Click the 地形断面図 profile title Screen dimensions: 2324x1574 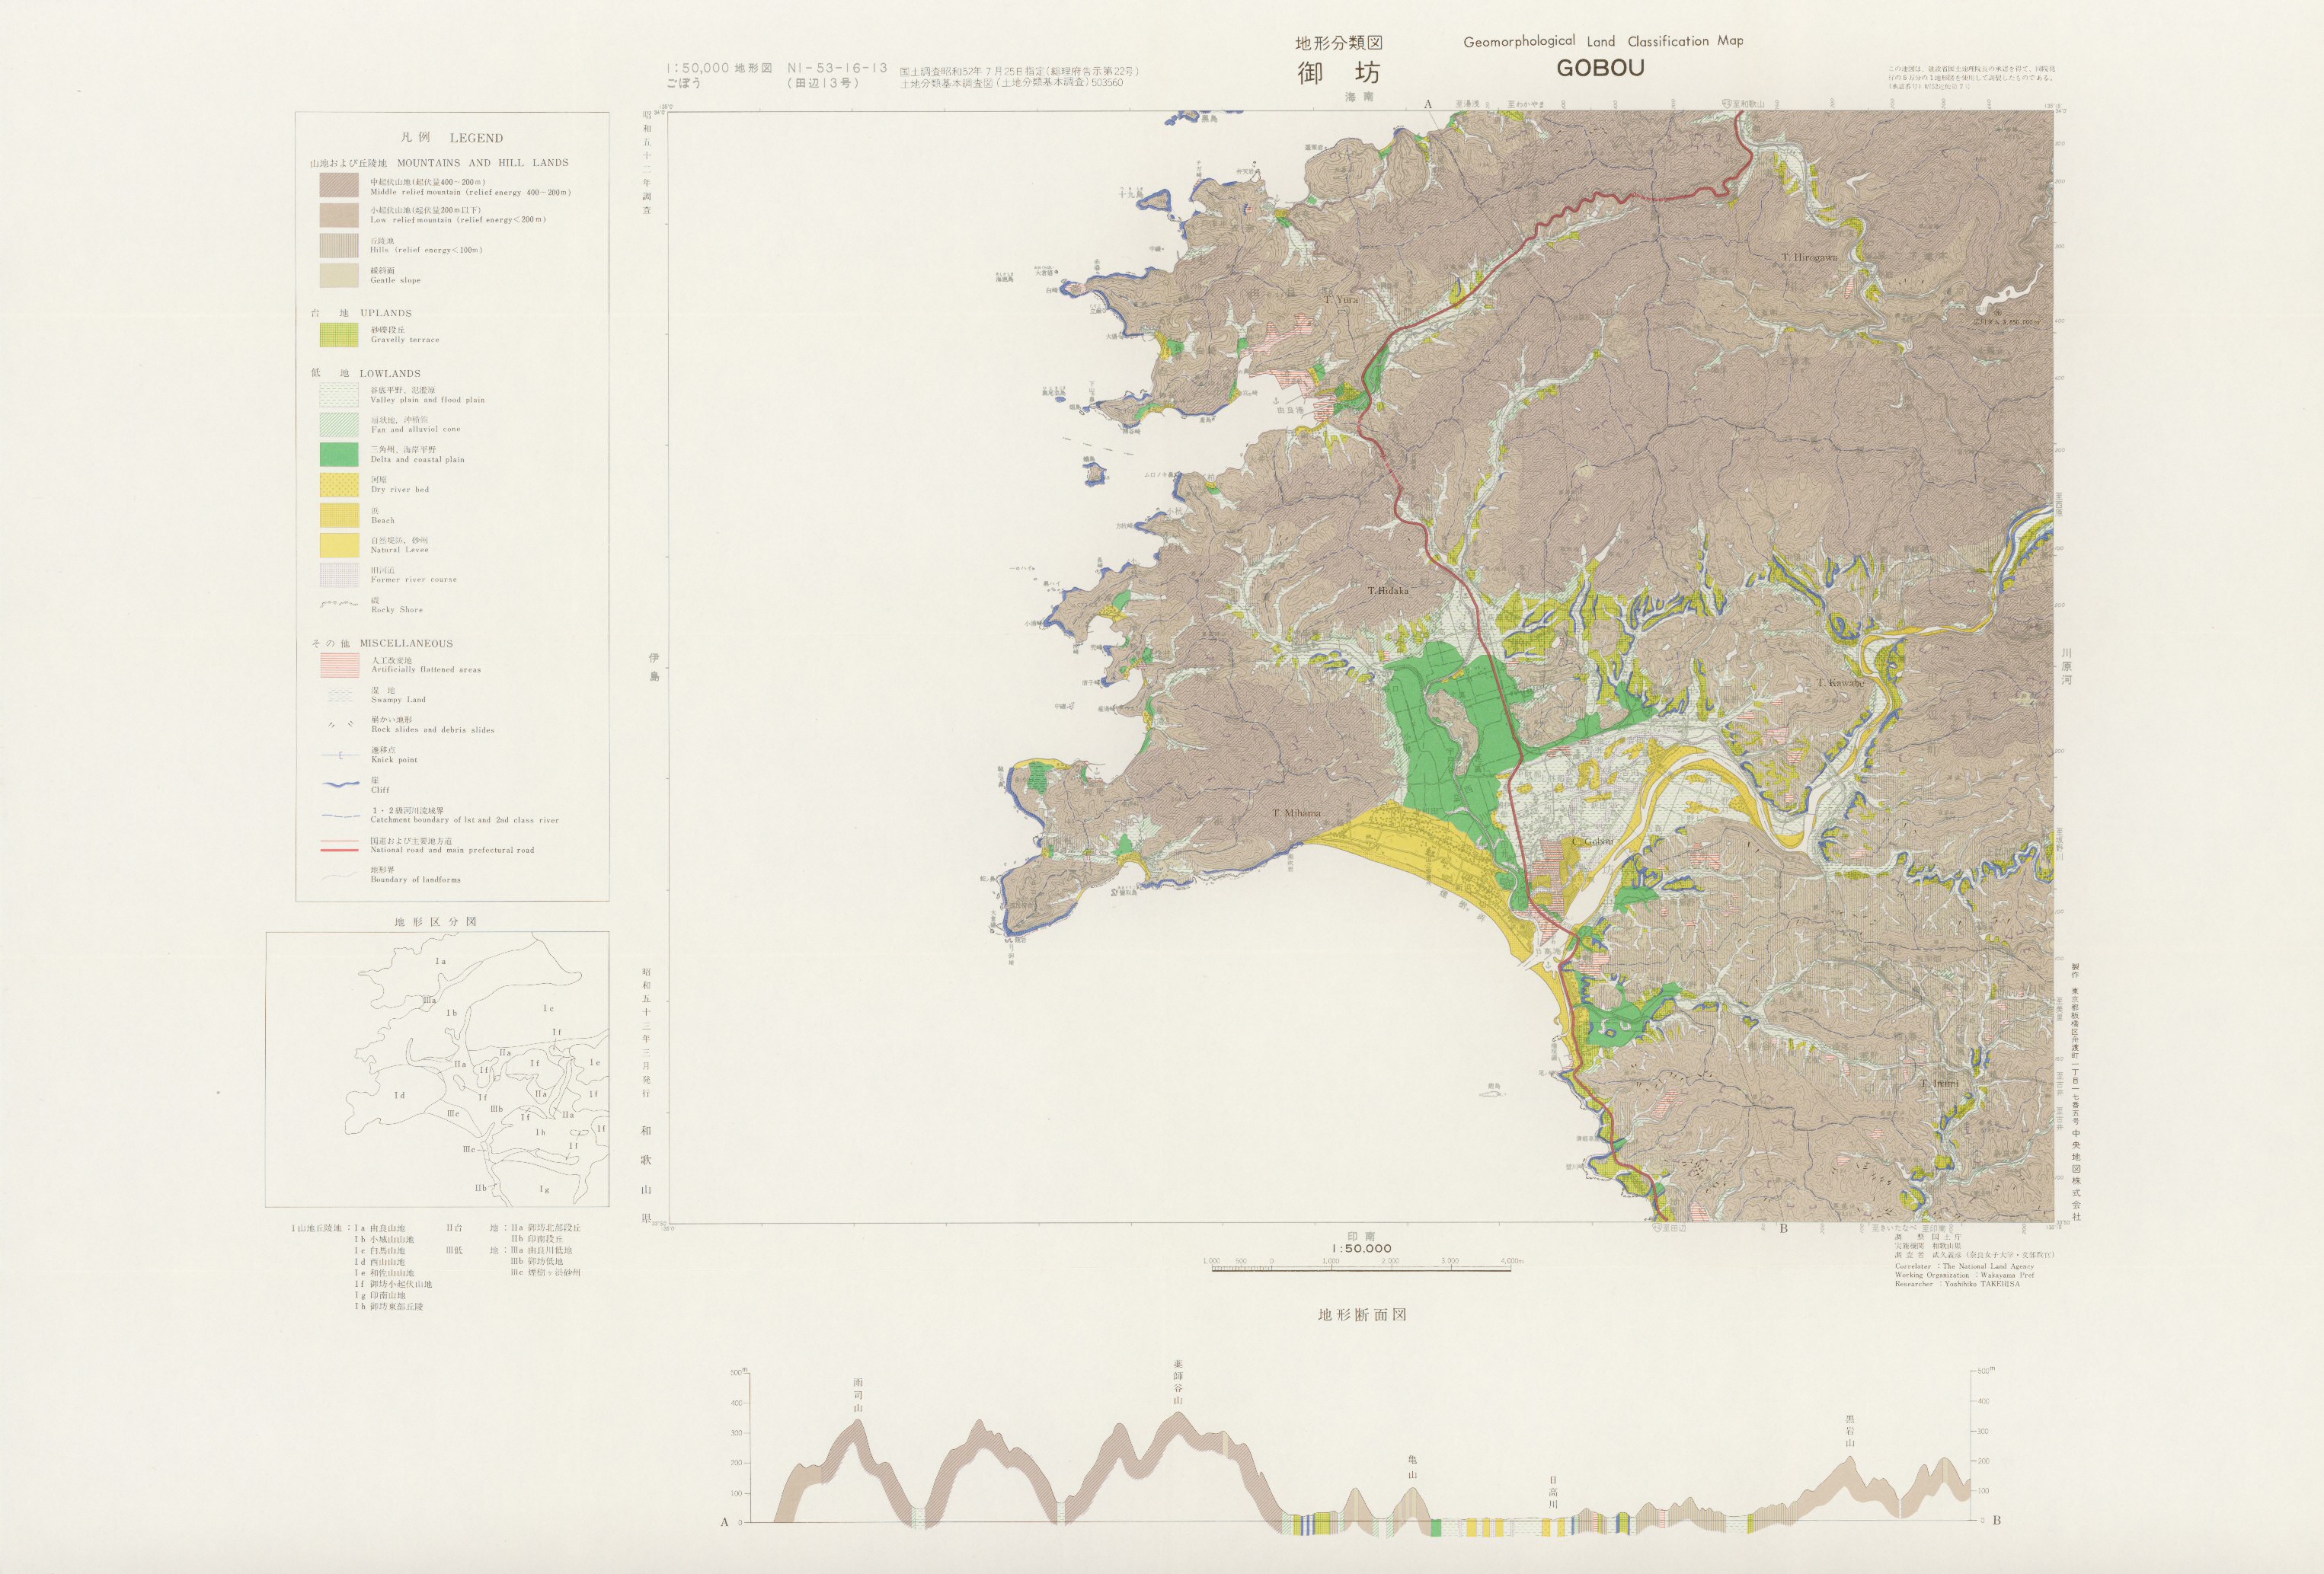point(1362,1315)
